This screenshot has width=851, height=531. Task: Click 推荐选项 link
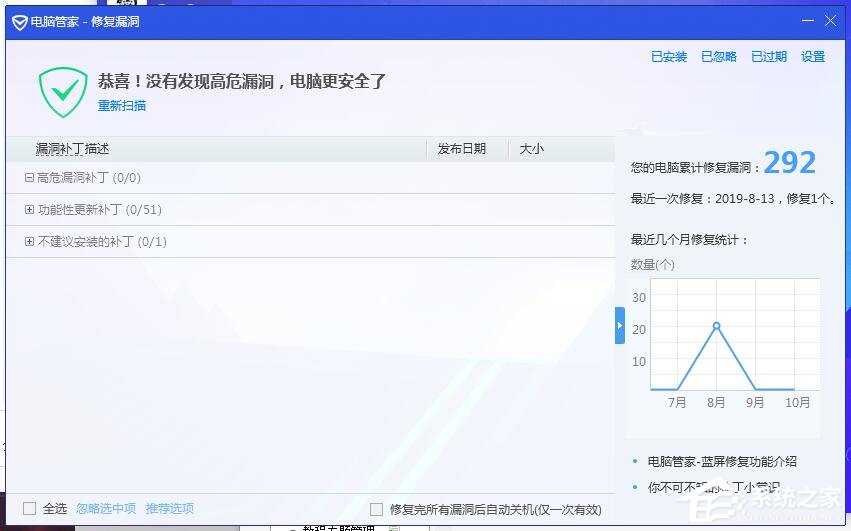tap(170, 508)
